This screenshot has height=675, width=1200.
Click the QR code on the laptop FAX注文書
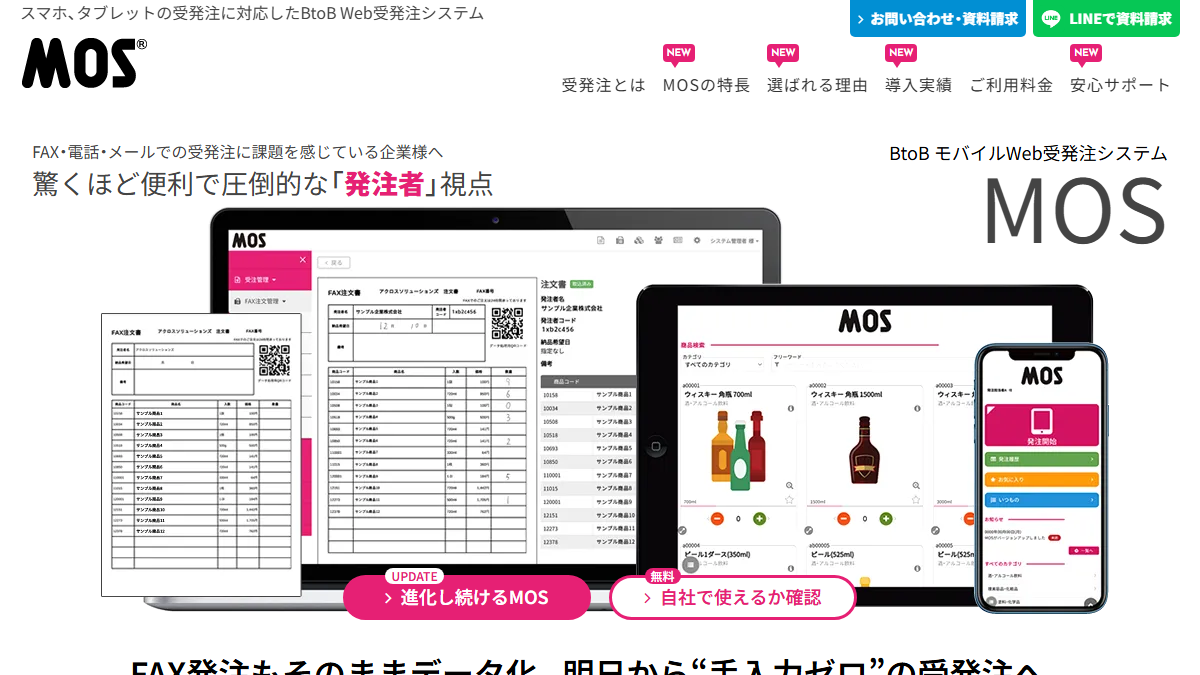pos(507,324)
